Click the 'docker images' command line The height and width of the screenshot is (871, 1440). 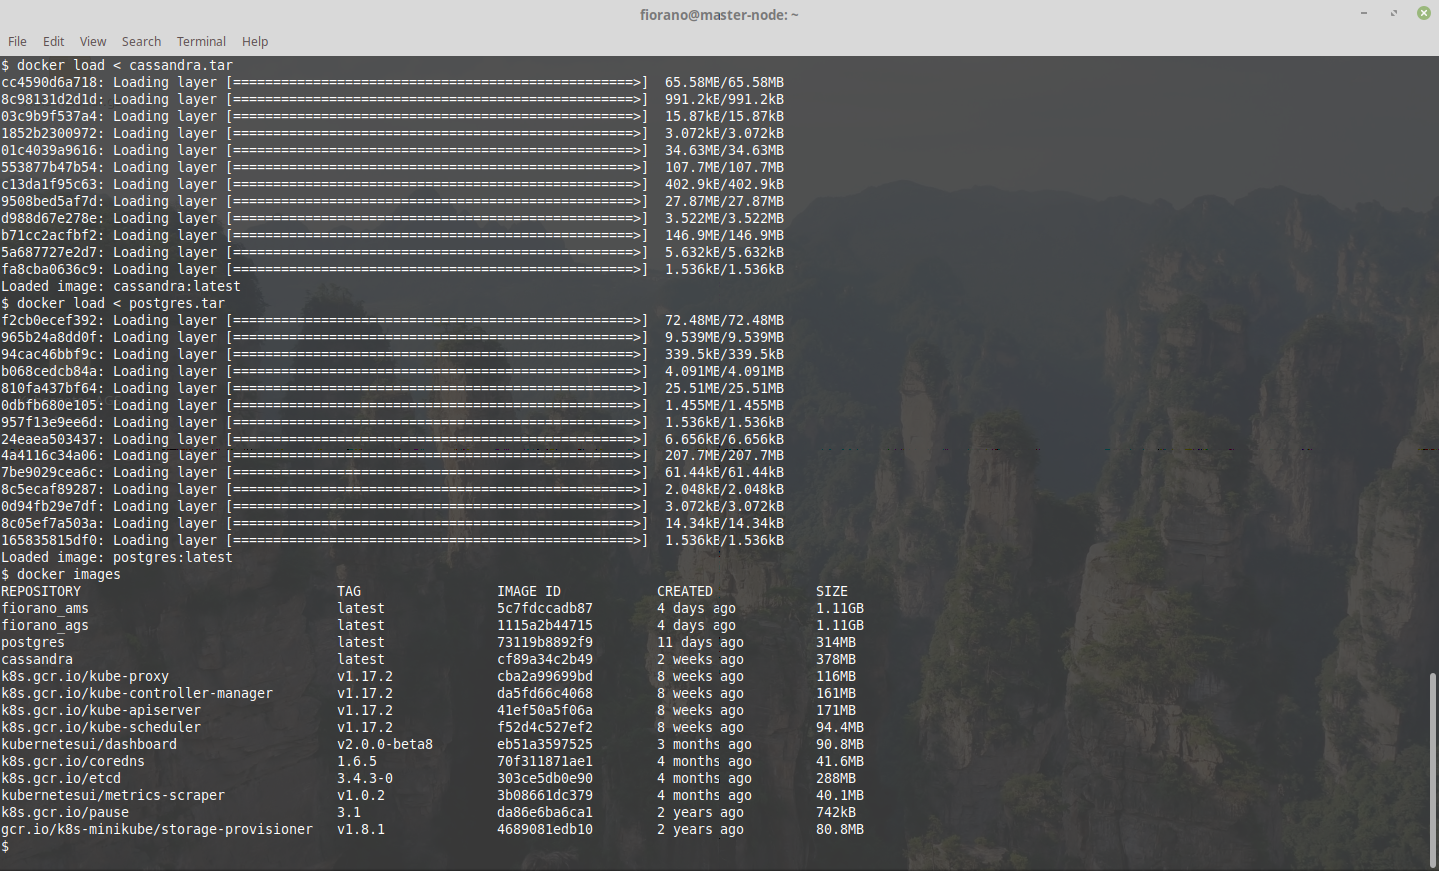coord(61,574)
